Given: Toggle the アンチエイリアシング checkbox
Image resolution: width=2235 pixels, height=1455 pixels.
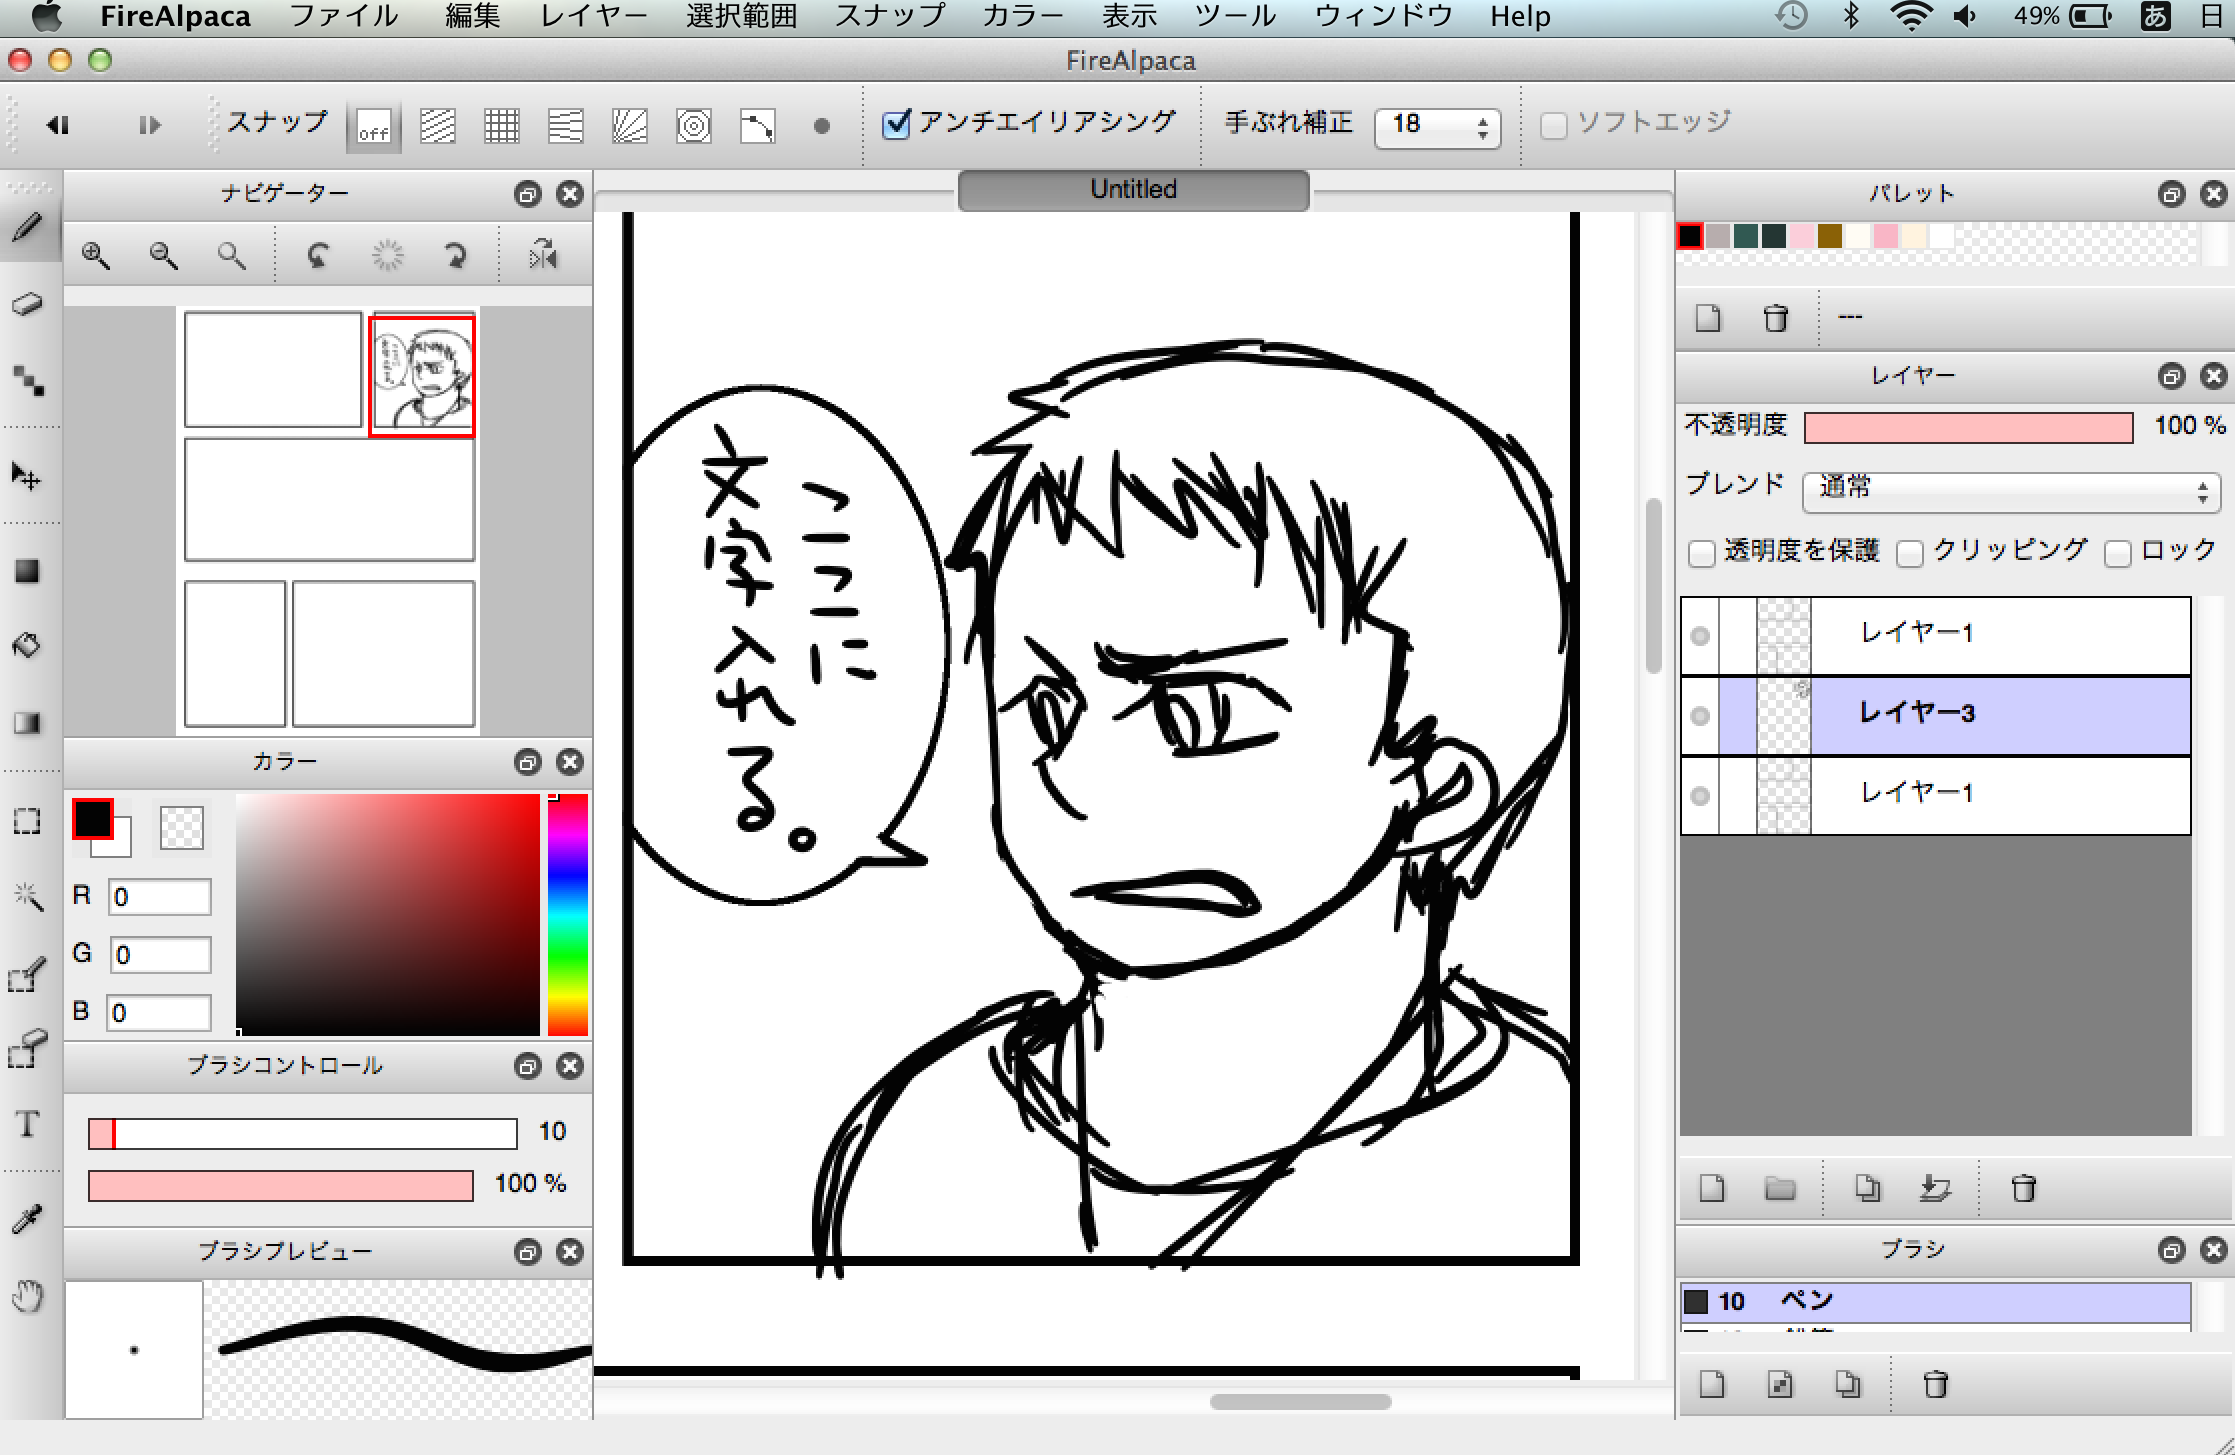Looking at the screenshot, I should [x=897, y=124].
